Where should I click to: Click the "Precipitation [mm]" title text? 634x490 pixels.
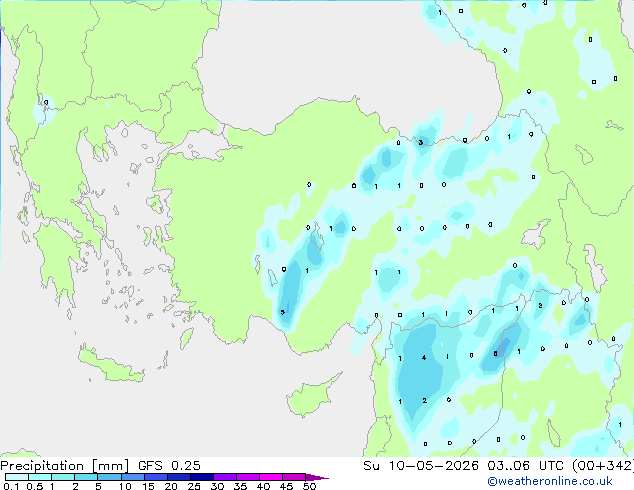click(65, 466)
